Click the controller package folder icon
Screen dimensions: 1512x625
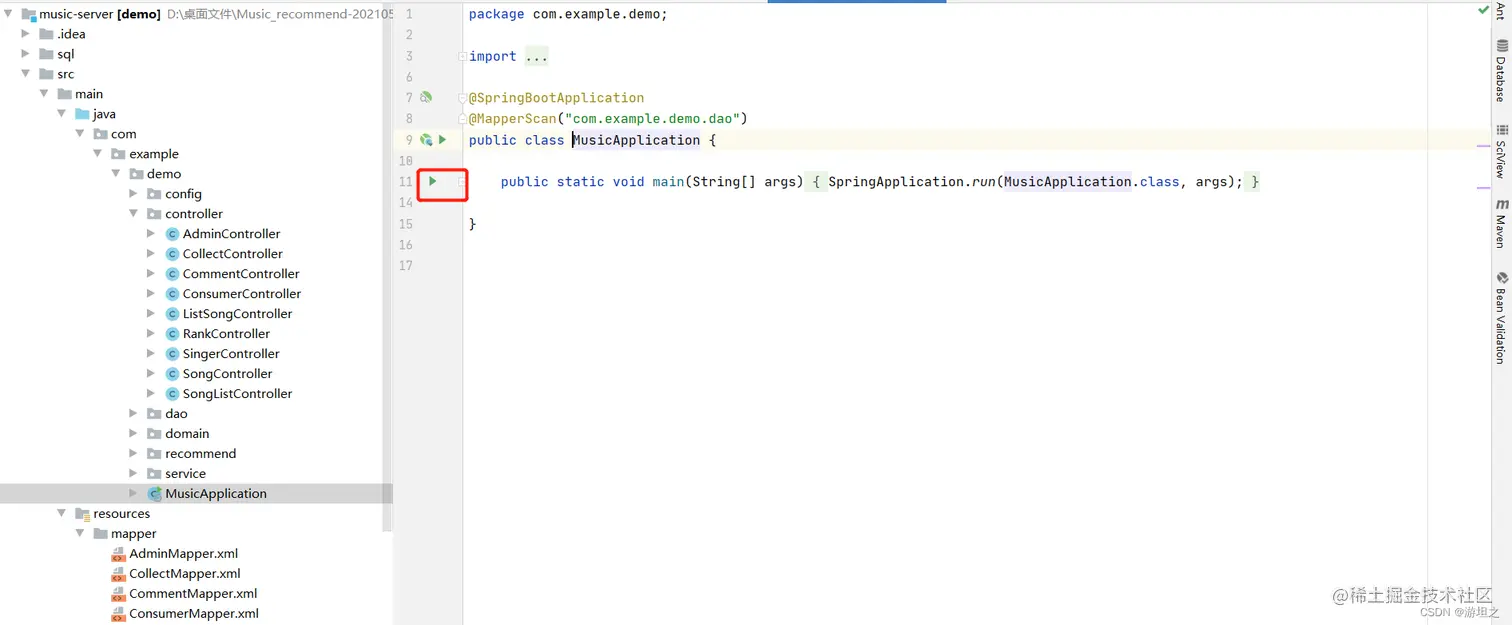(x=154, y=214)
